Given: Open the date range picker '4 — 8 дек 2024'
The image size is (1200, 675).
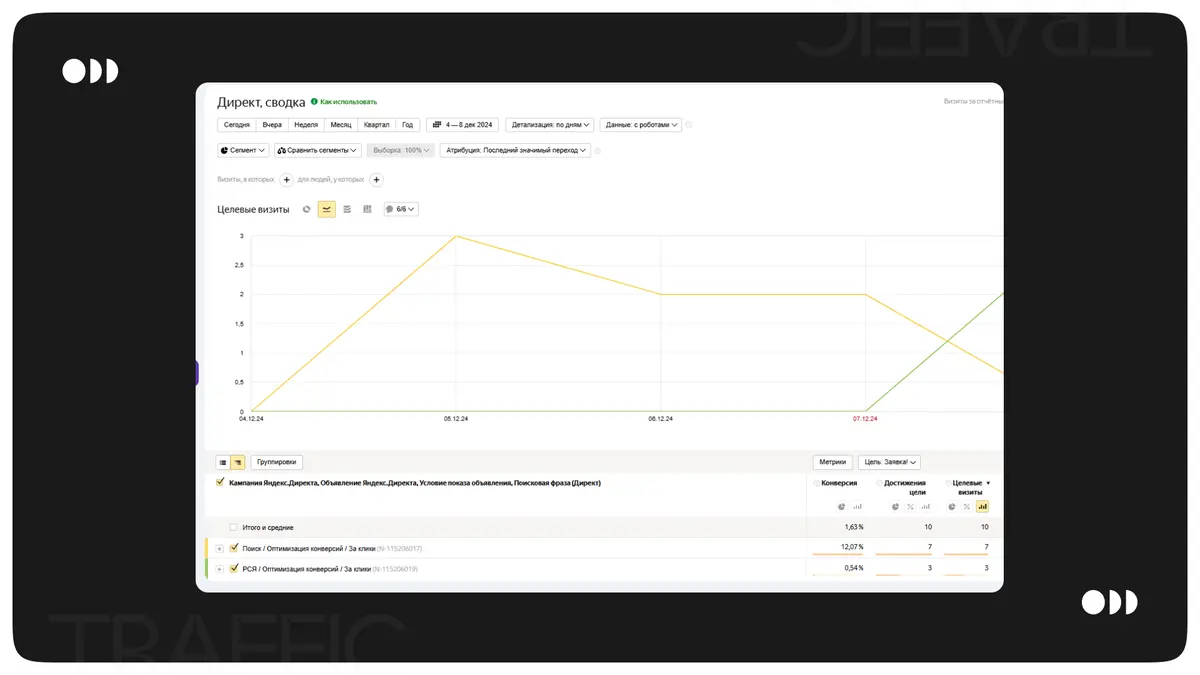Looking at the screenshot, I should (x=463, y=125).
